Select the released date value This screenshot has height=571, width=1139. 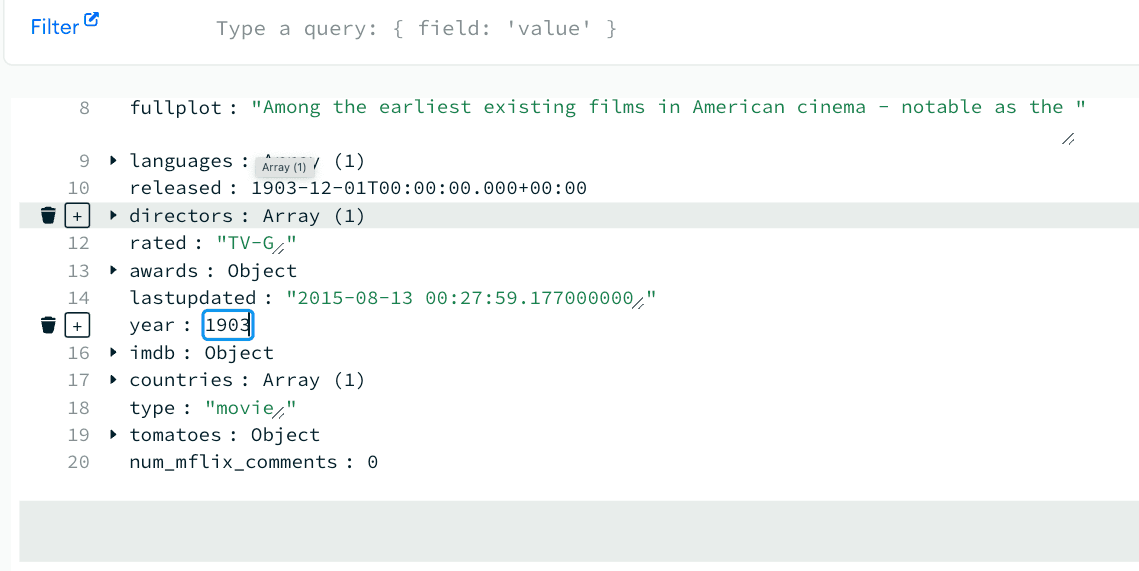418,188
